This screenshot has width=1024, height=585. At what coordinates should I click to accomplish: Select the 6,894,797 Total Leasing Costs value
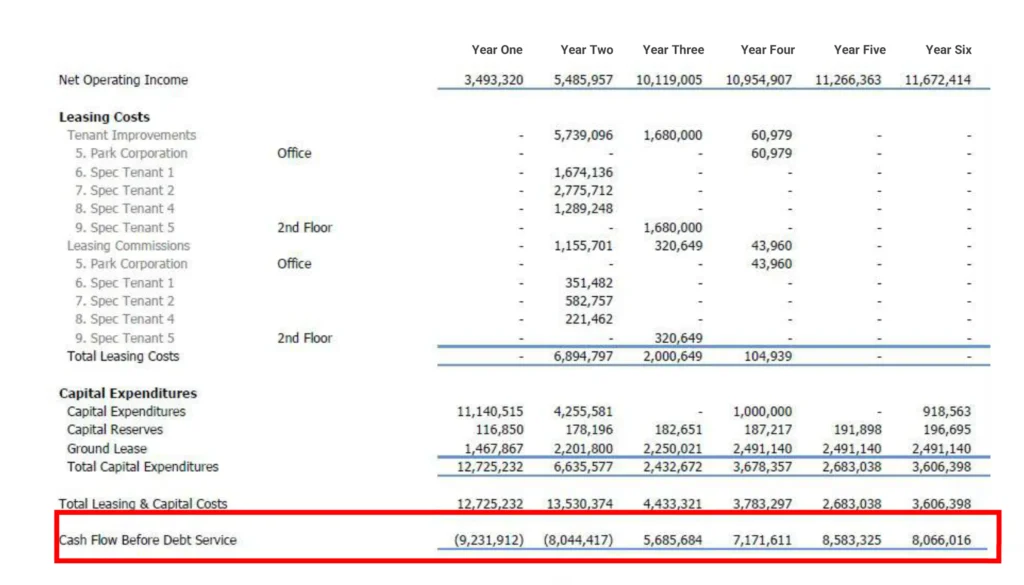[x=583, y=357]
